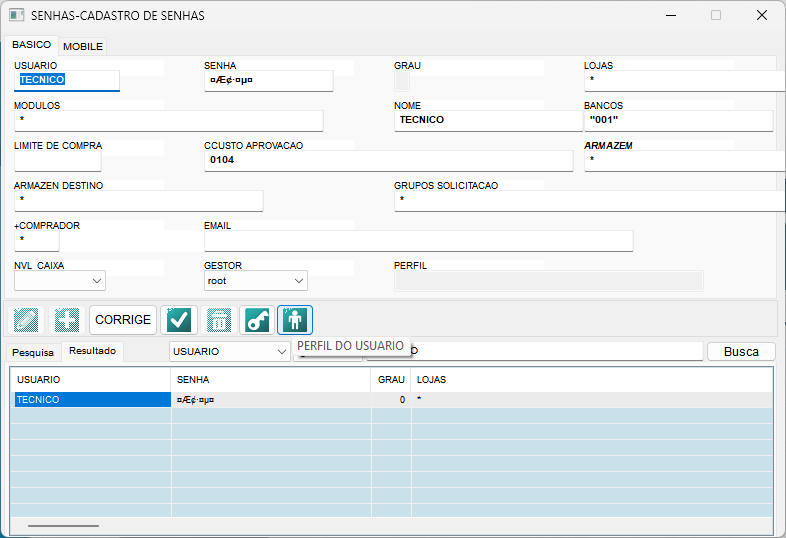Click the trash can delete icon

[219, 320]
